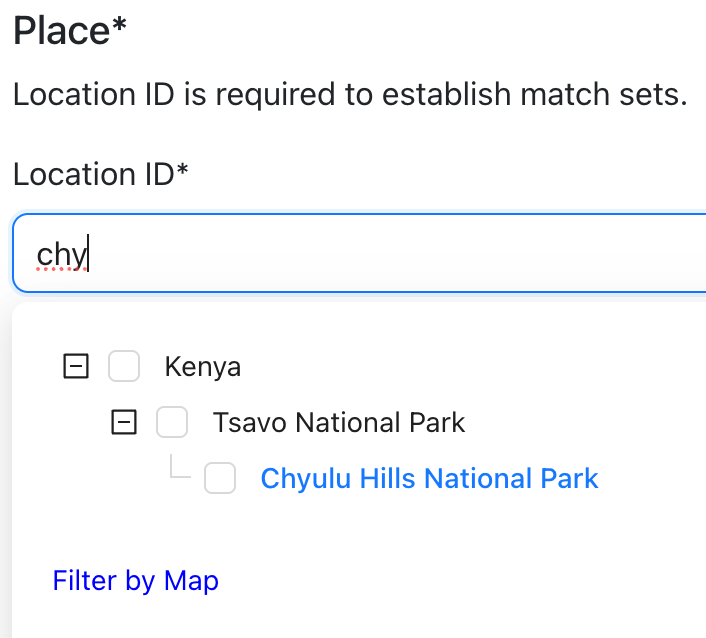The height and width of the screenshot is (638, 706).
Task: Collapse the Kenya tree node
Action: 76,366
